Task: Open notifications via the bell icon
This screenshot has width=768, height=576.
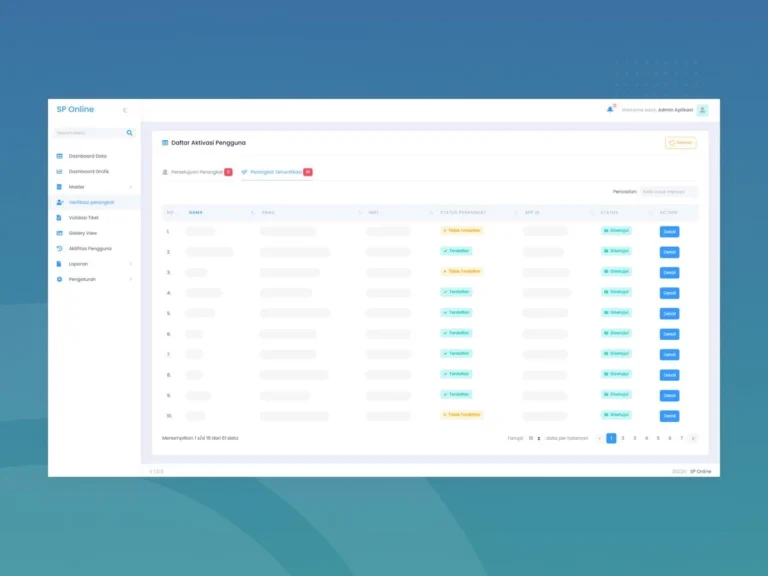Action: (610, 109)
